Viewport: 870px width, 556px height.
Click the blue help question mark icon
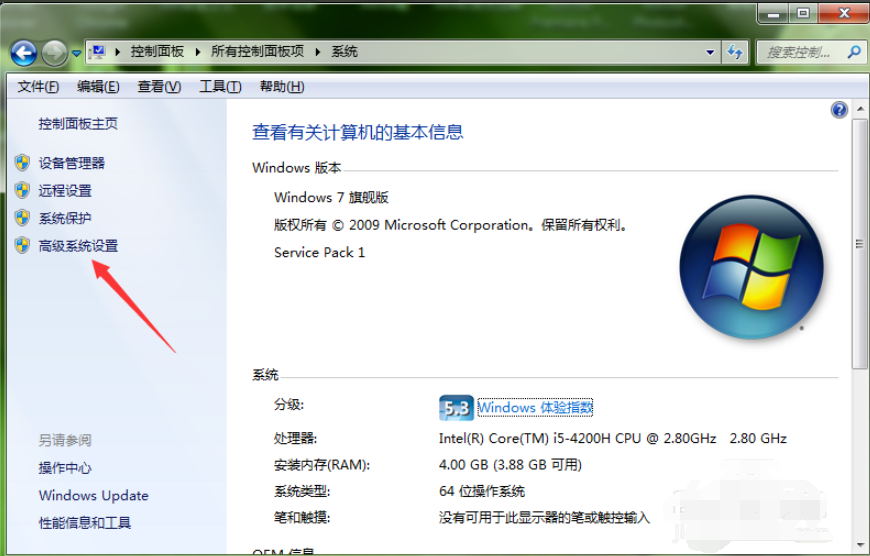839,110
